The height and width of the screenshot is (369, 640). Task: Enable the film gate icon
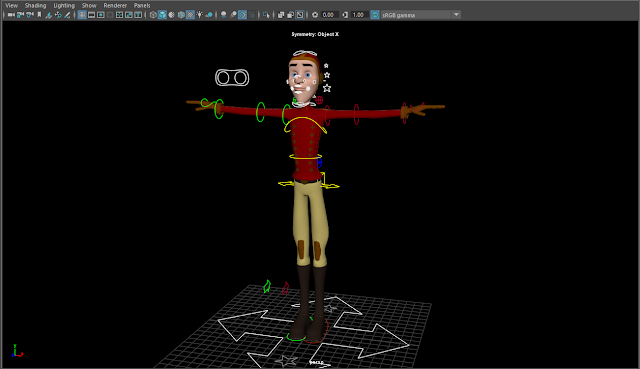click(91, 15)
